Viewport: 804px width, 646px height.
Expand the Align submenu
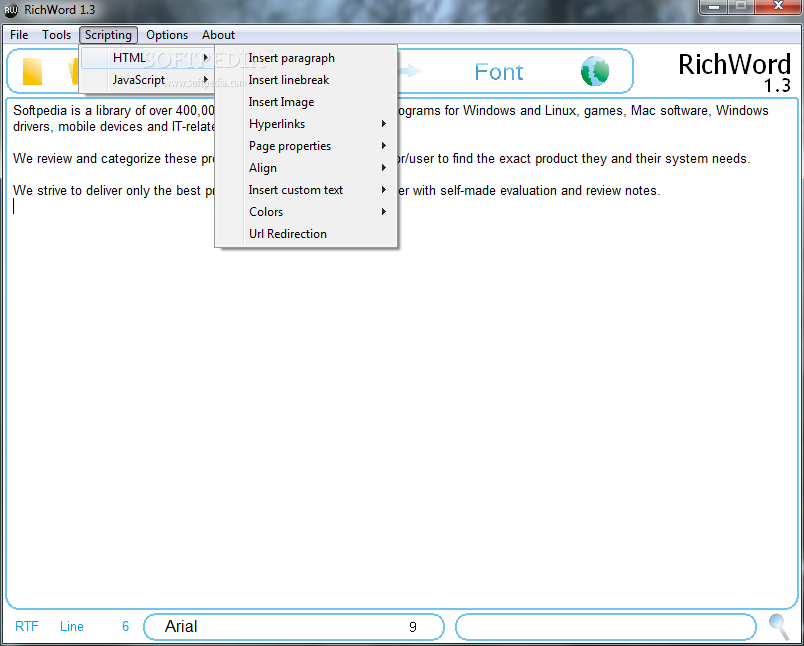306,168
